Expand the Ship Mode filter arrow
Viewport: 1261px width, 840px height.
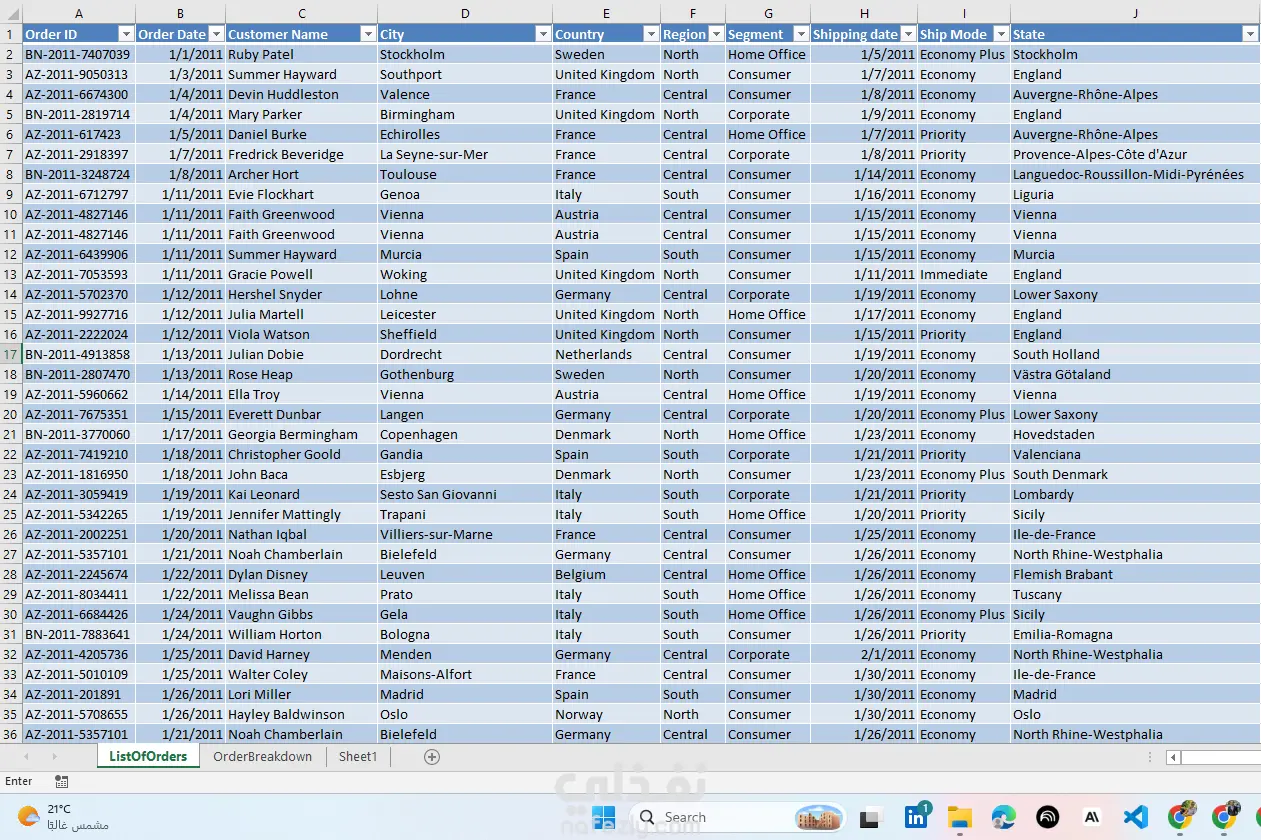click(1000, 34)
